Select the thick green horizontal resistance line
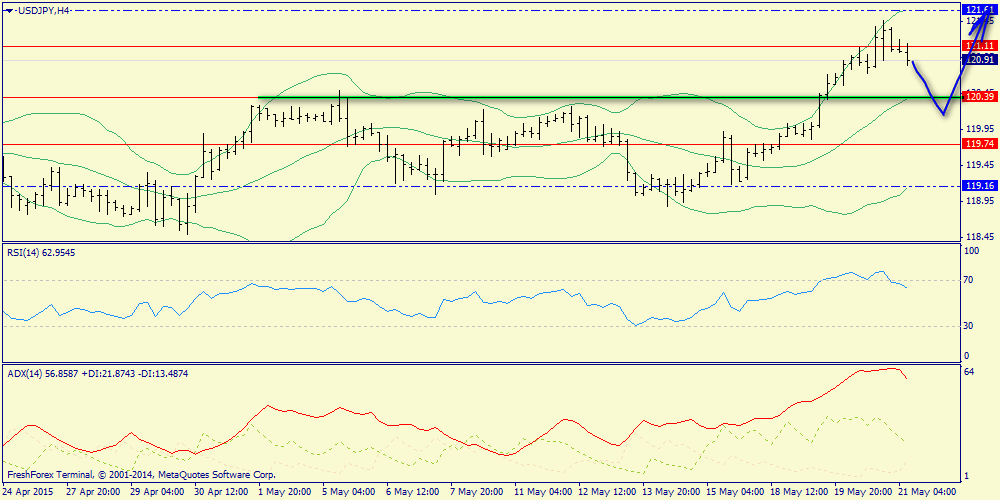 (x=609, y=98)
